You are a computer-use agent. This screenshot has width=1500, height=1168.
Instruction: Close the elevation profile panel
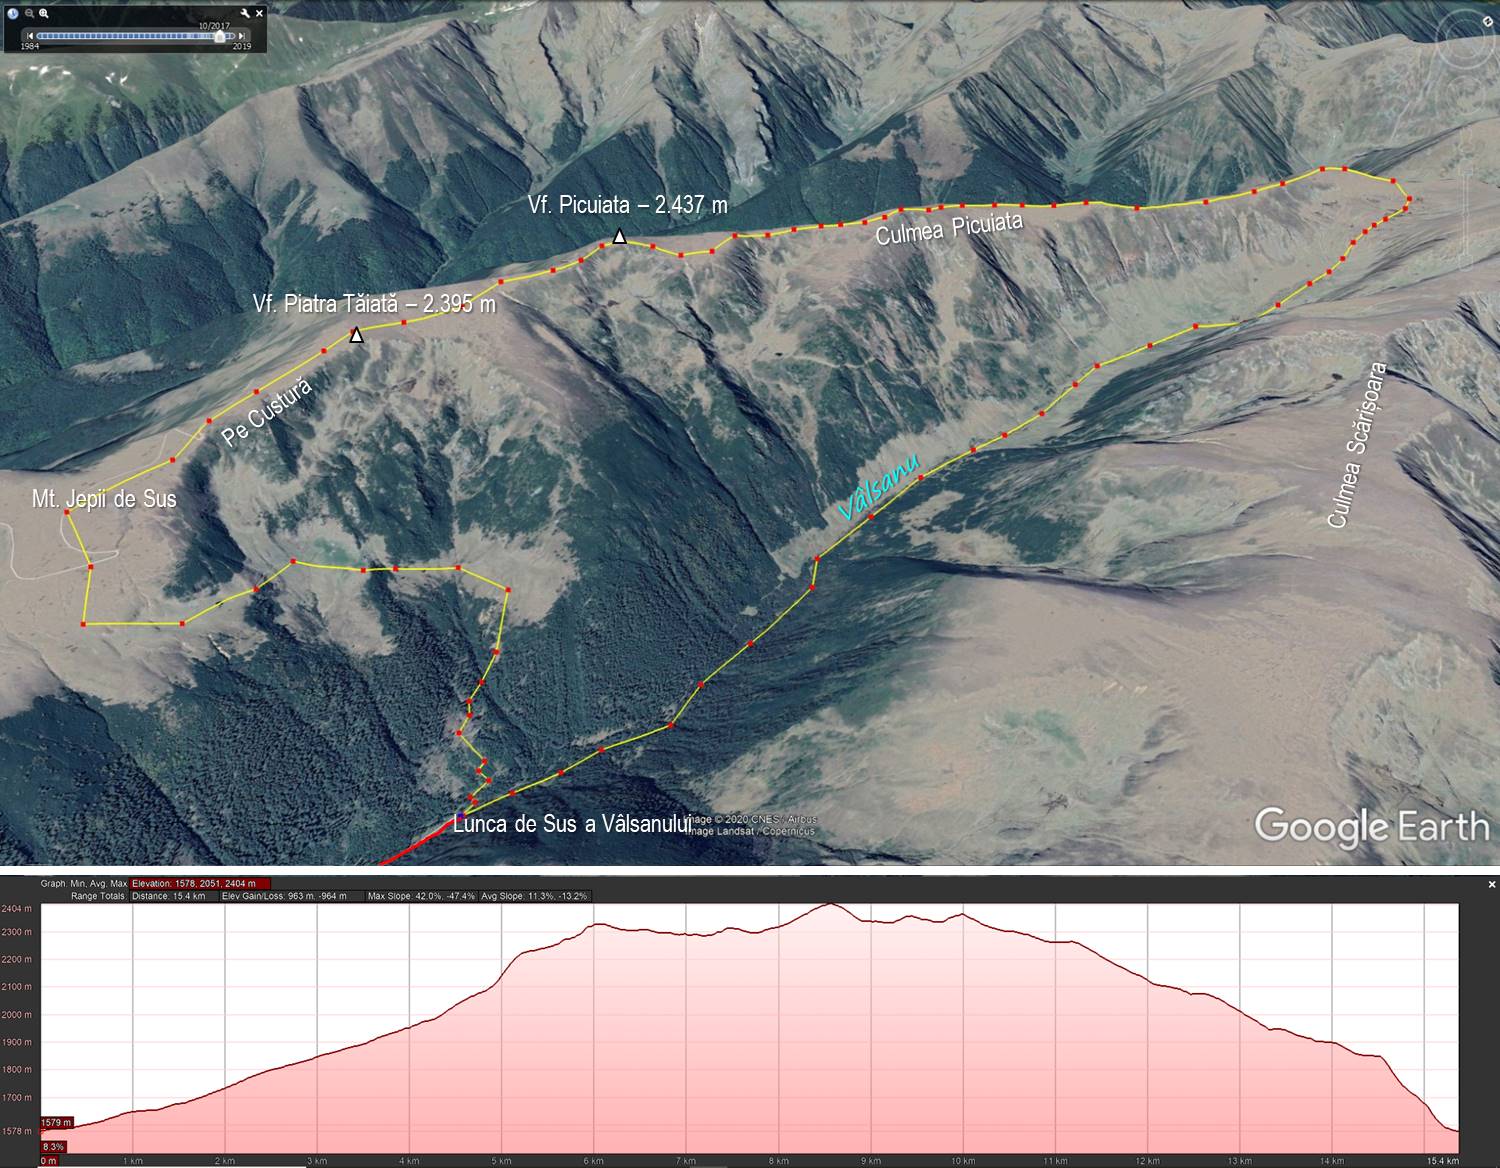coord(1491,884)
